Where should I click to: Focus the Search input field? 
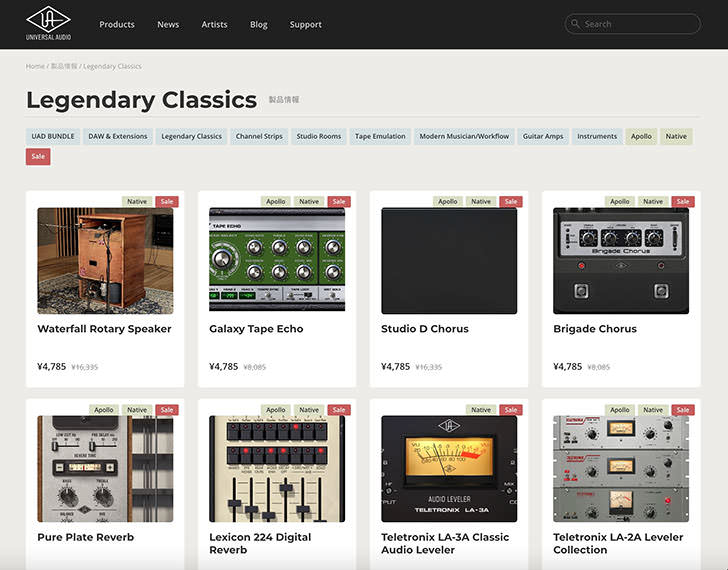(632, 24)
